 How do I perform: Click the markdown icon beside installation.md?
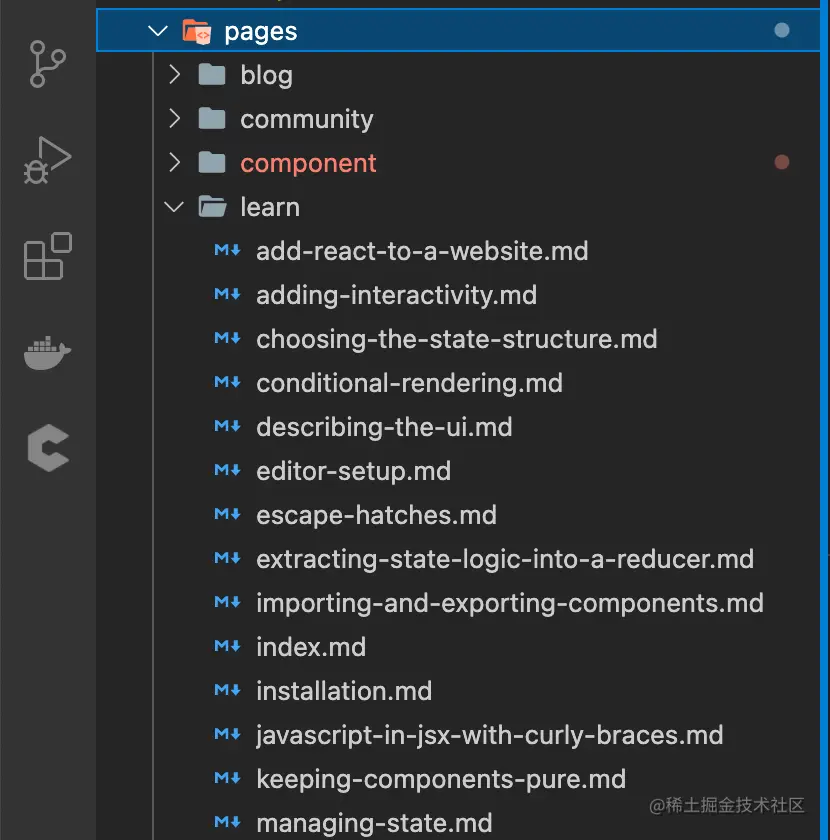coord(227,691)
